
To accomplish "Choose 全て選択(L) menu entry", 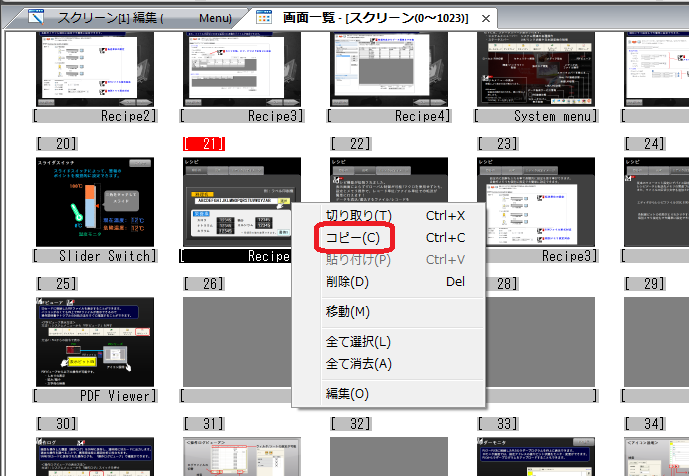I will coord(359,342).
